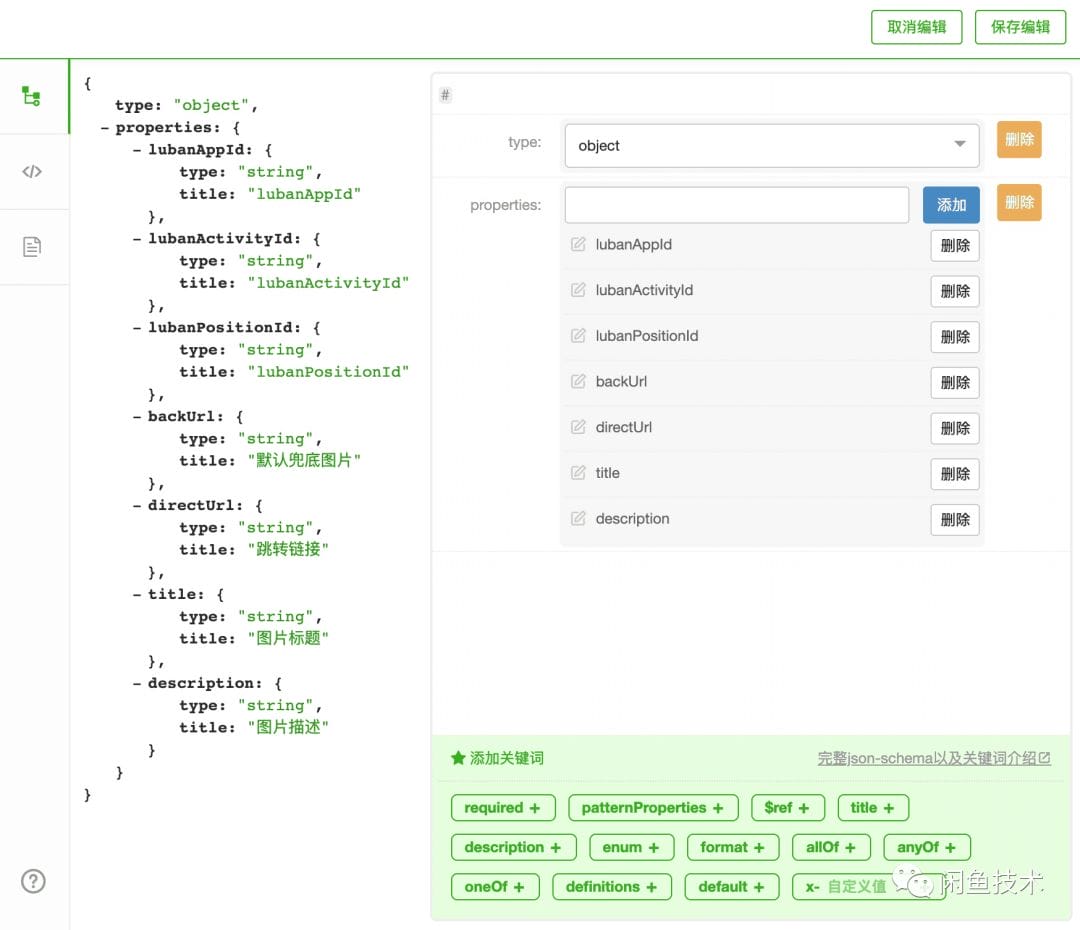This screenshot has height=930, width=1080.
Task: Collapse the properties node in JSON tree
Action: [105, 128]
